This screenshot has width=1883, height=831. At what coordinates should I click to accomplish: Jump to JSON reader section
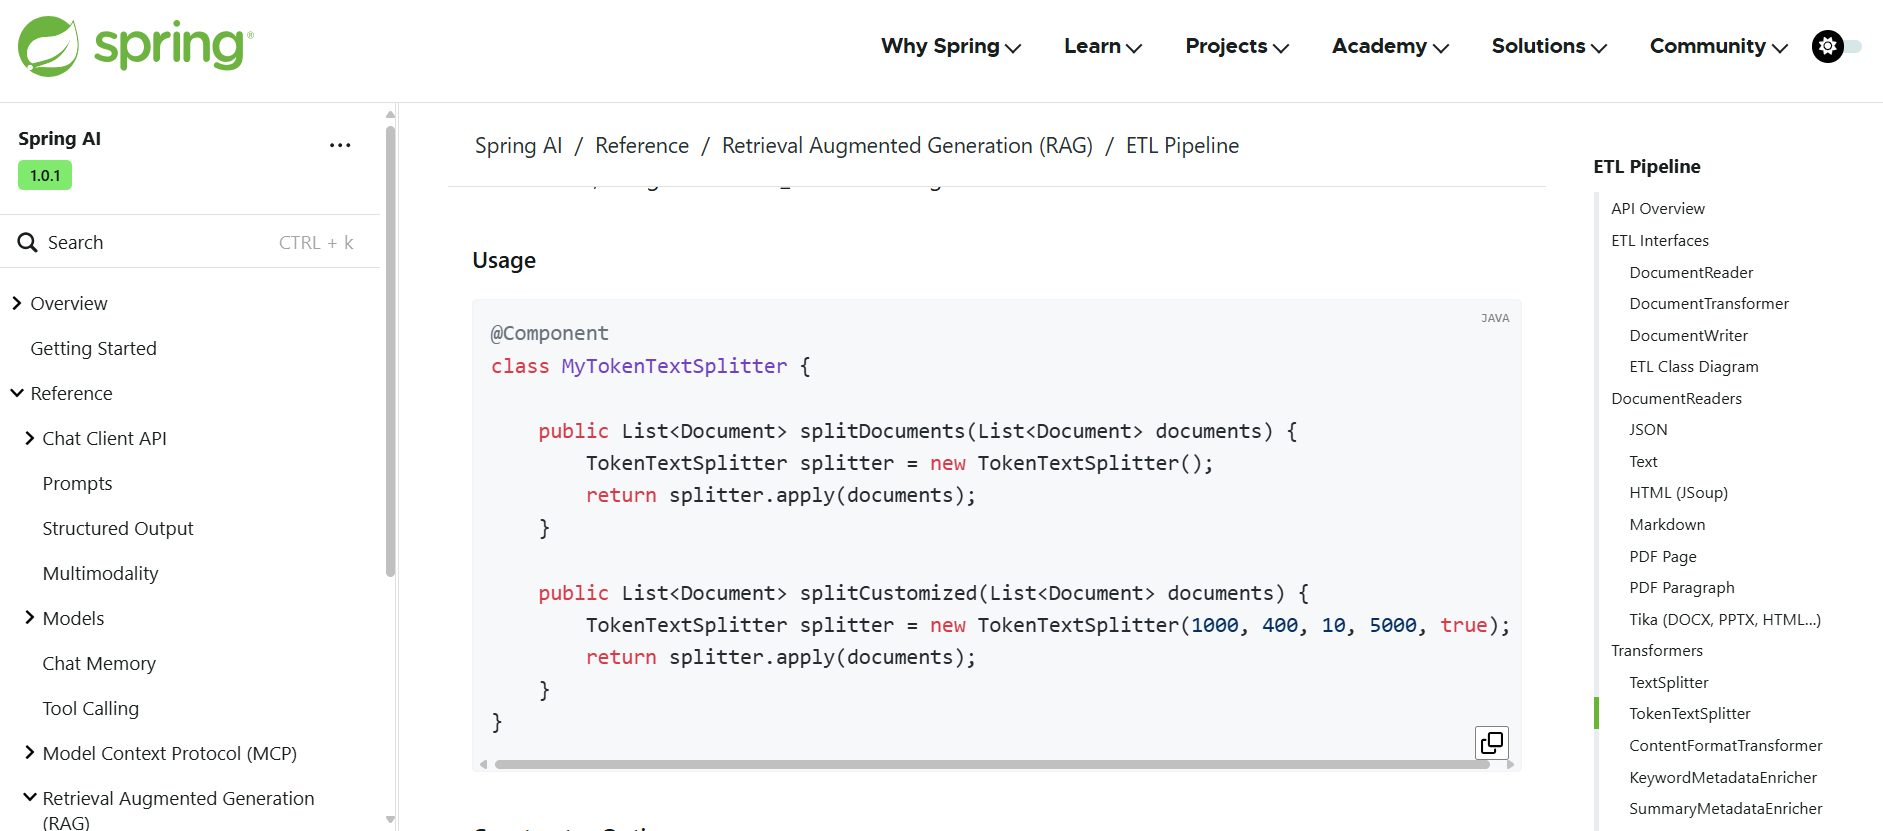coord(1648,429)
